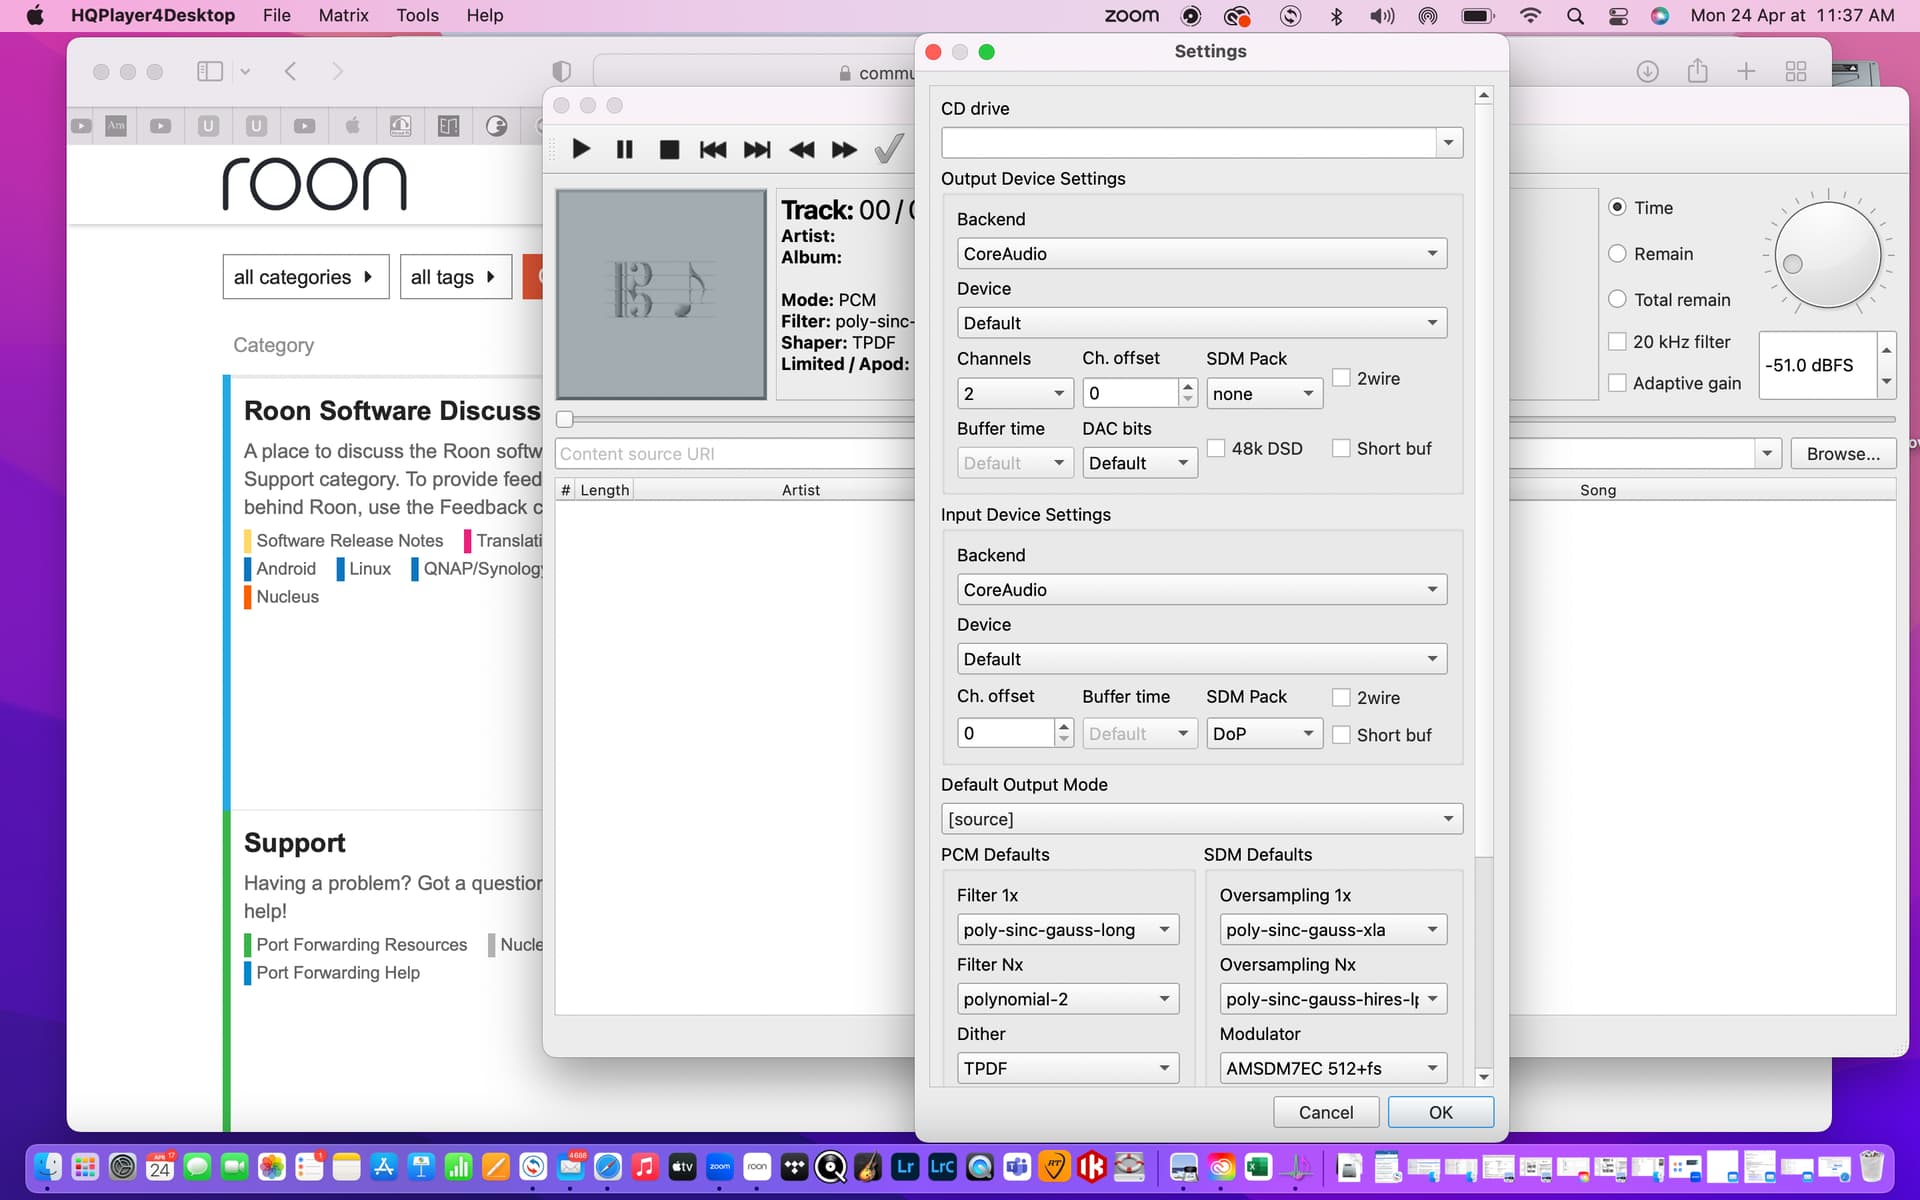The image size is (1920, 1200).
Task: Skip to previous track icon
Action: click(x=713, y=150)
